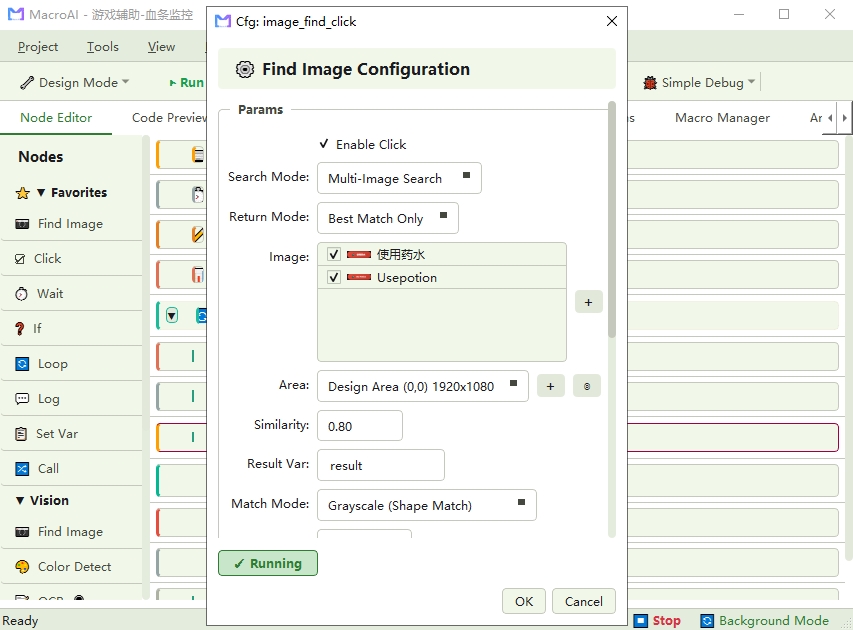Click the 使用药水 image thumbnail
Image resolution: width=853 pixels, height=630 pixels.
[359, 255]
